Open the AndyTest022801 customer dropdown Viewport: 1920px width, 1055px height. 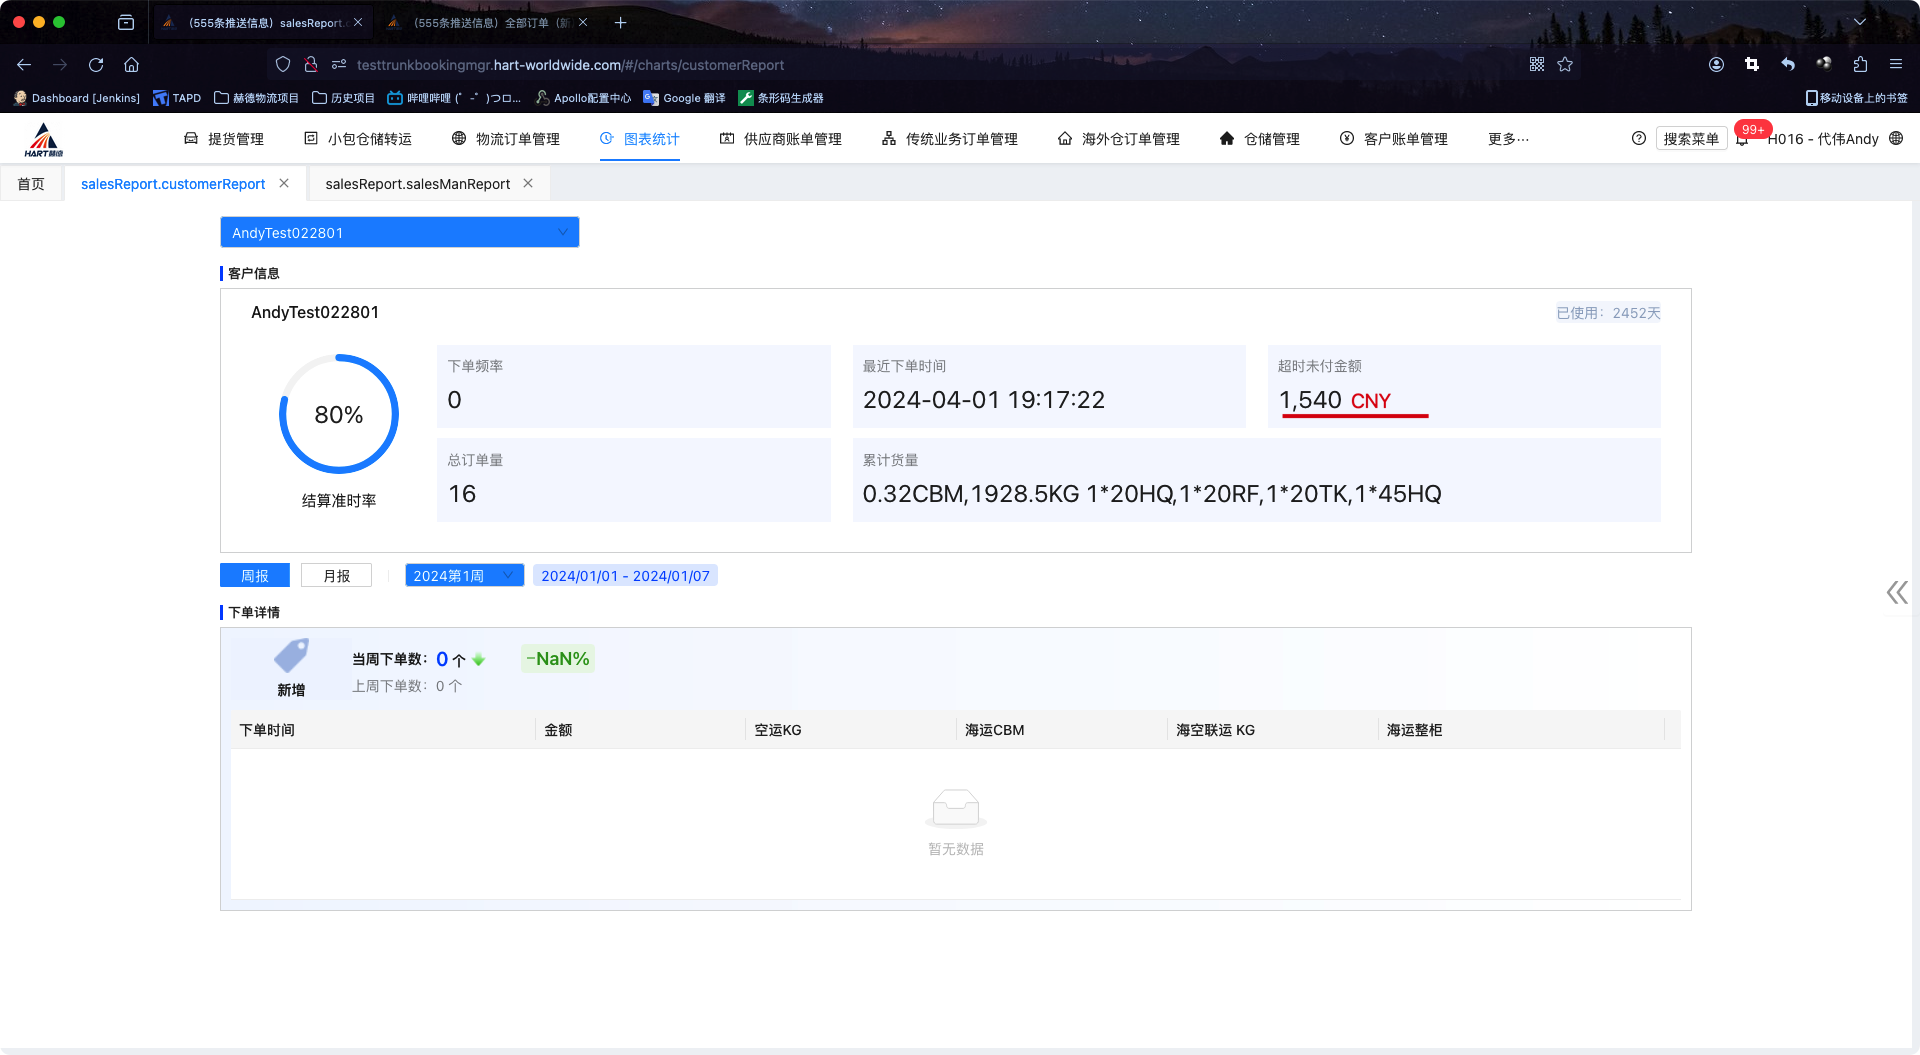click(x=399, y=233)
